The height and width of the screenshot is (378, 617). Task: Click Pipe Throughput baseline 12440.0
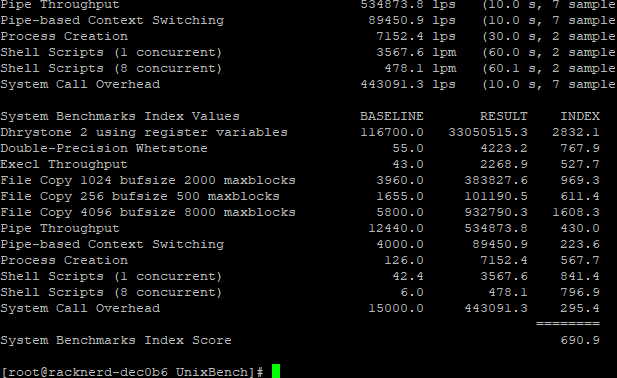tap(396, 229)
